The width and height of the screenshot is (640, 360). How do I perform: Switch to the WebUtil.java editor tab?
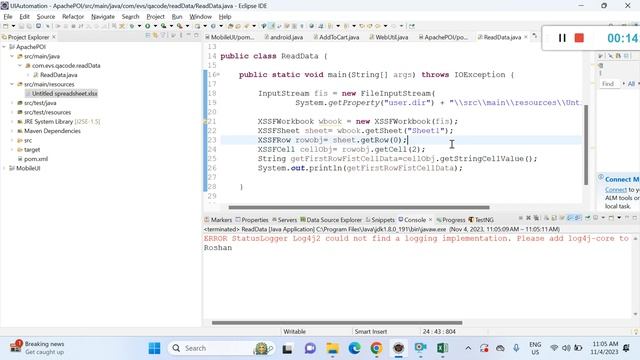pyautogui.click(x=389, y=37)
